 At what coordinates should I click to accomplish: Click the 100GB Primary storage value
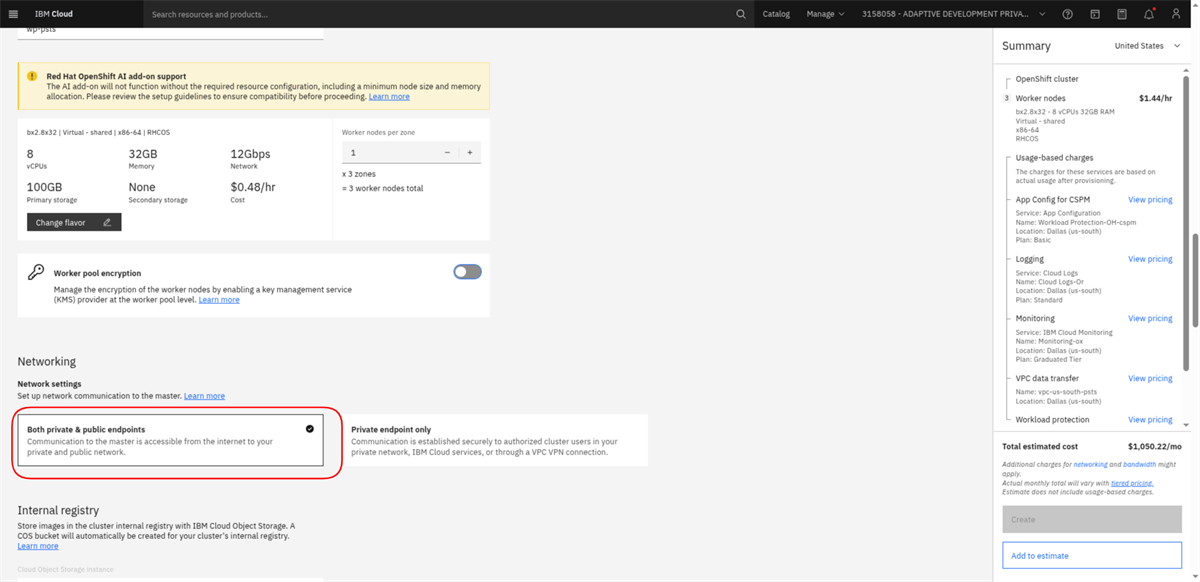coord(44,187)
